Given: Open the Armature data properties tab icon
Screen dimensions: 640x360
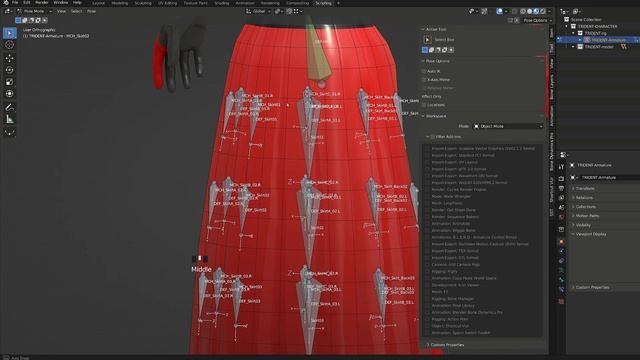Looking at the screenshot, I should [x=562, y=270].
